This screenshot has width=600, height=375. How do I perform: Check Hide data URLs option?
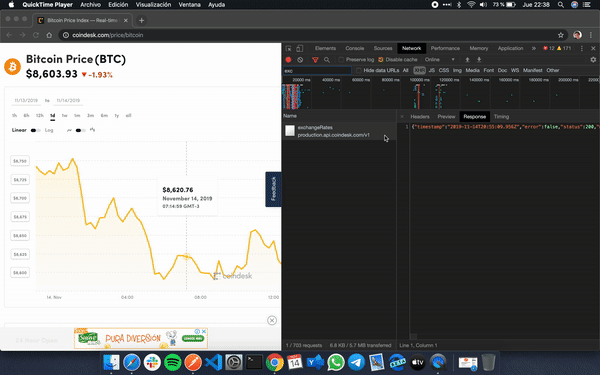pos(359,70)
